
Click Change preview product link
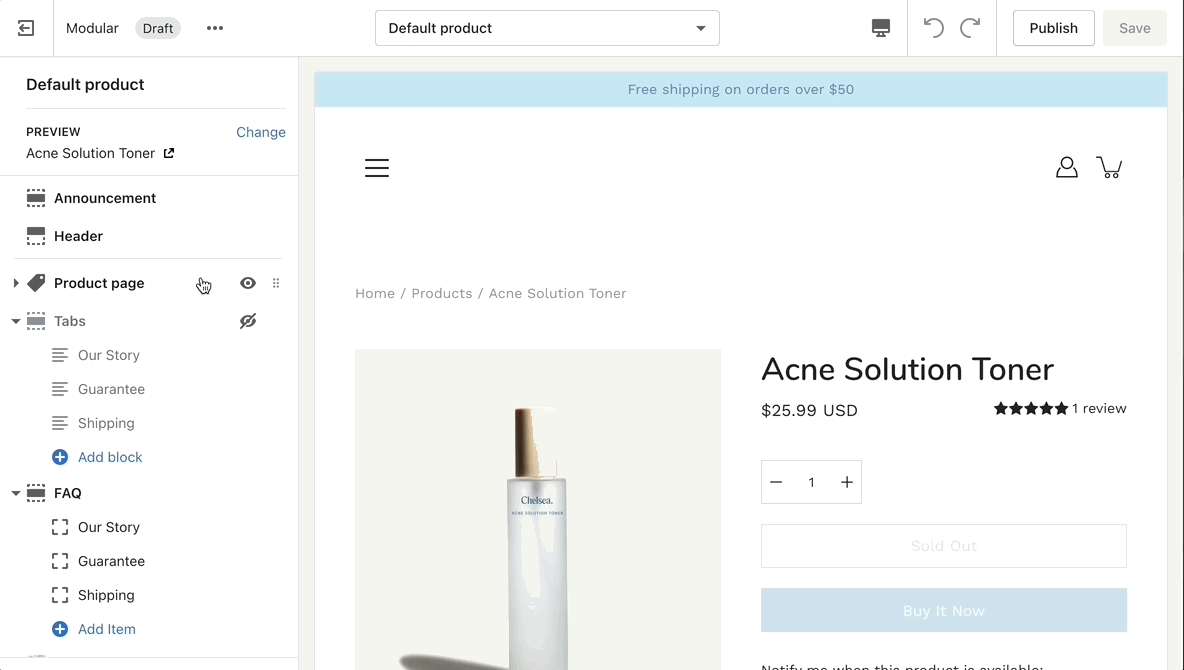click(x=261, y=132)
